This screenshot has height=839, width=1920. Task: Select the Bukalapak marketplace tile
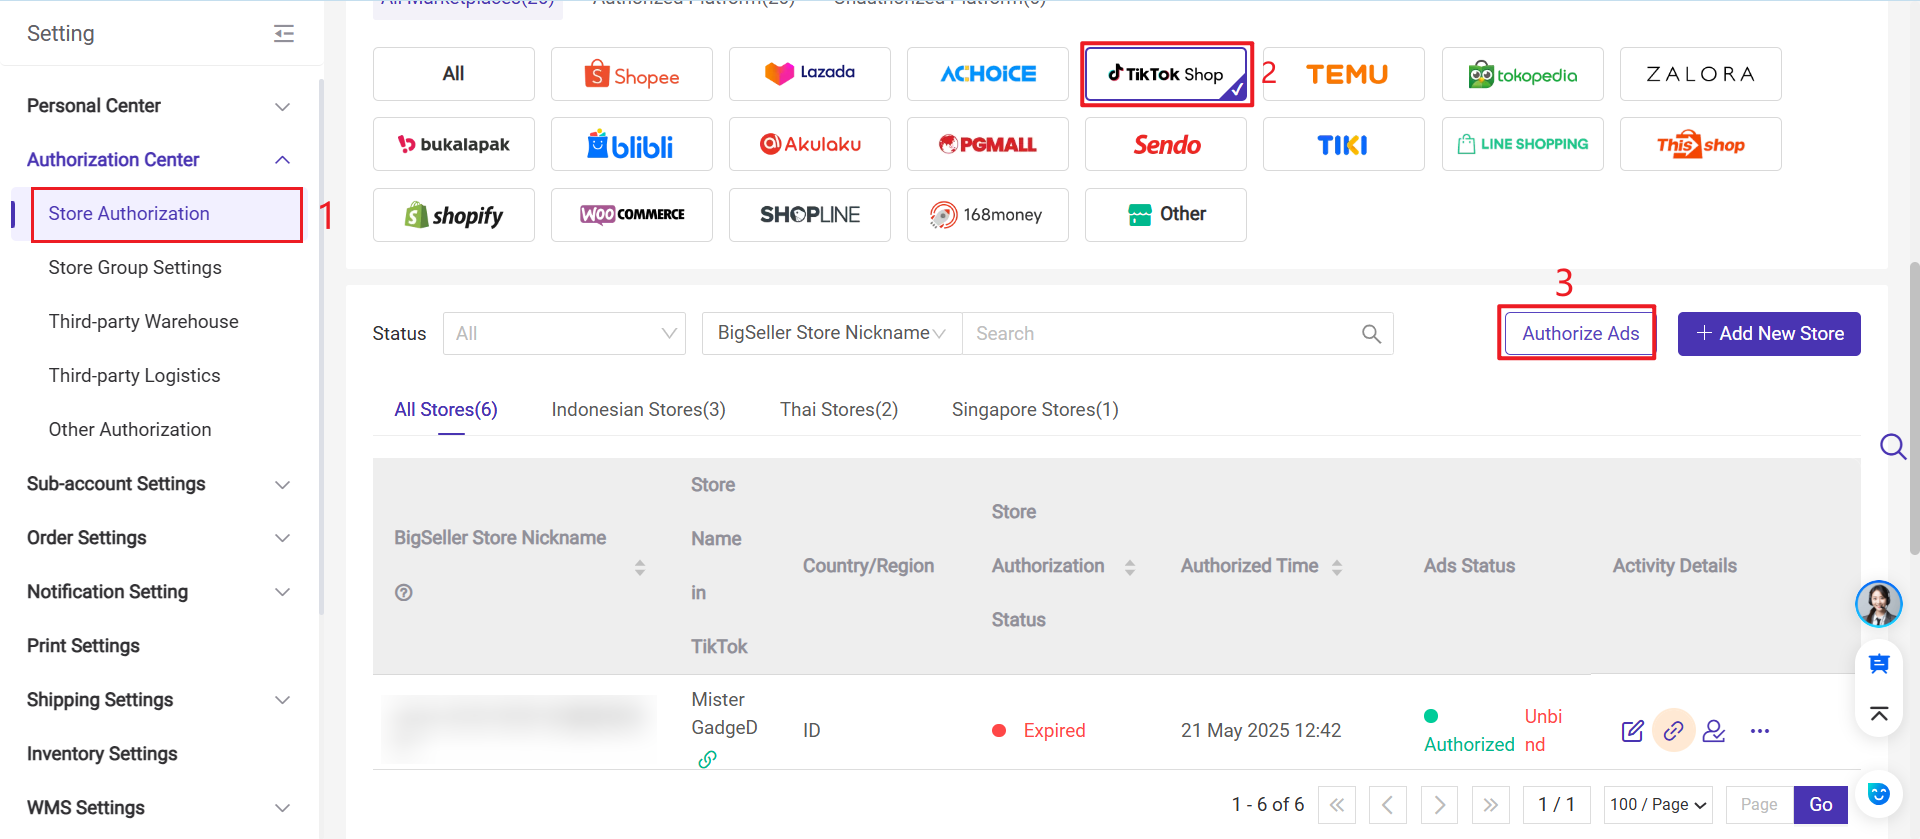(x=454, y=144)
